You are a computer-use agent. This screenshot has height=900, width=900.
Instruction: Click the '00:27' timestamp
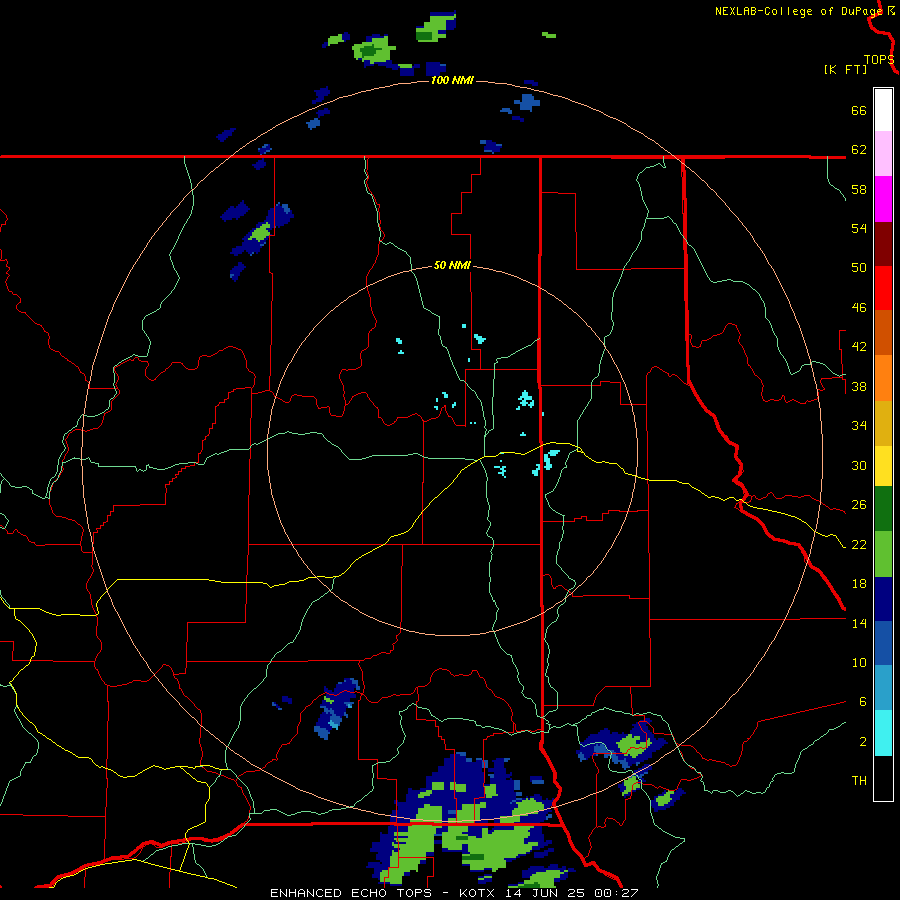tap(617, 893)
